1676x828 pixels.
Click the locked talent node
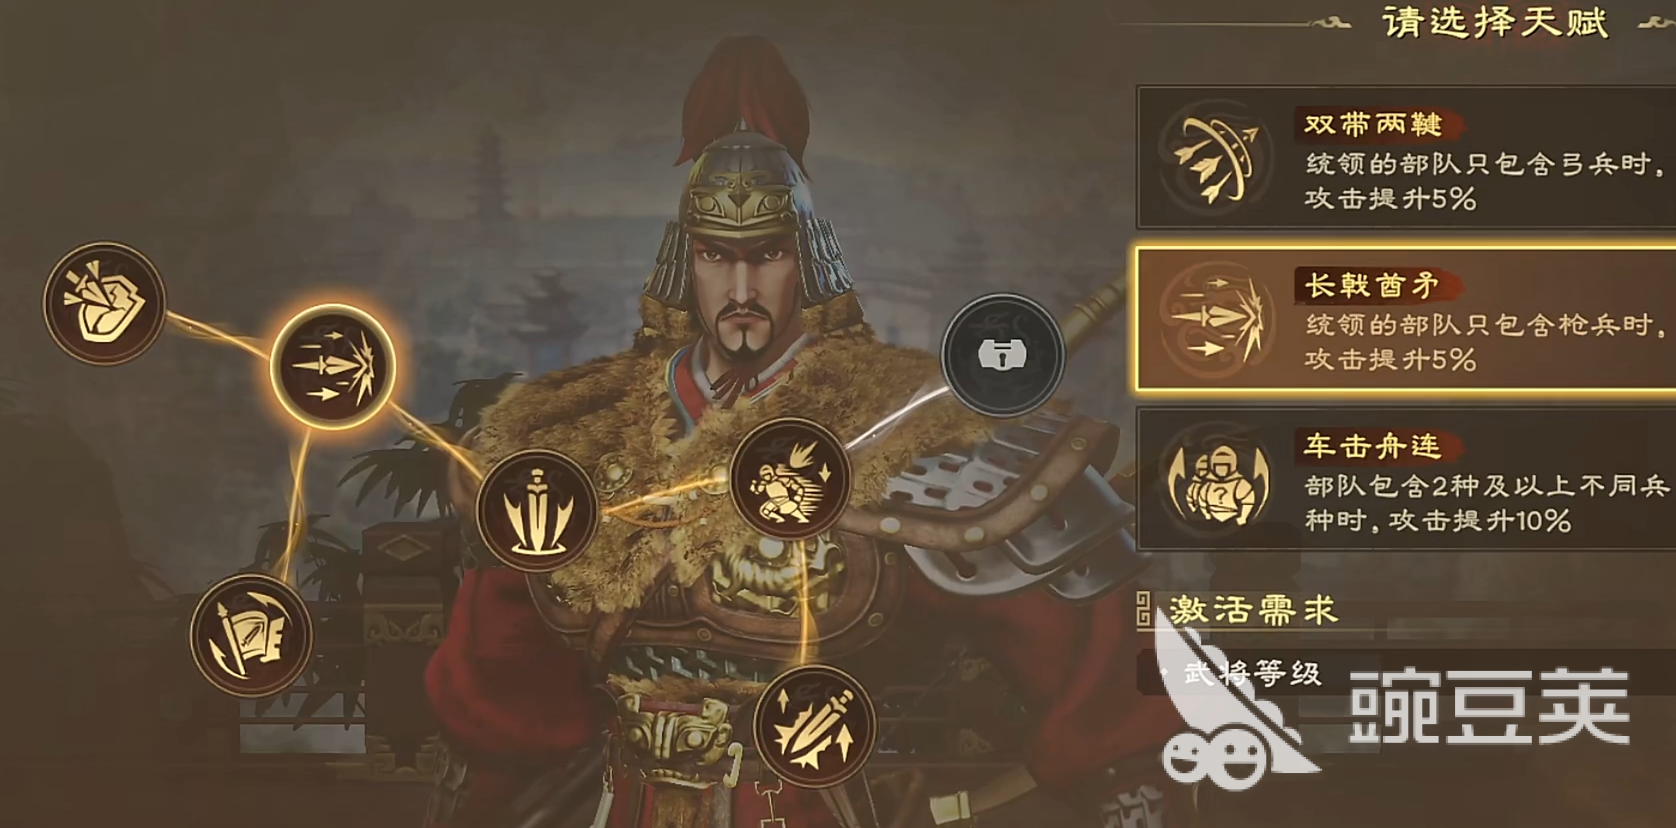[1002, 354]
